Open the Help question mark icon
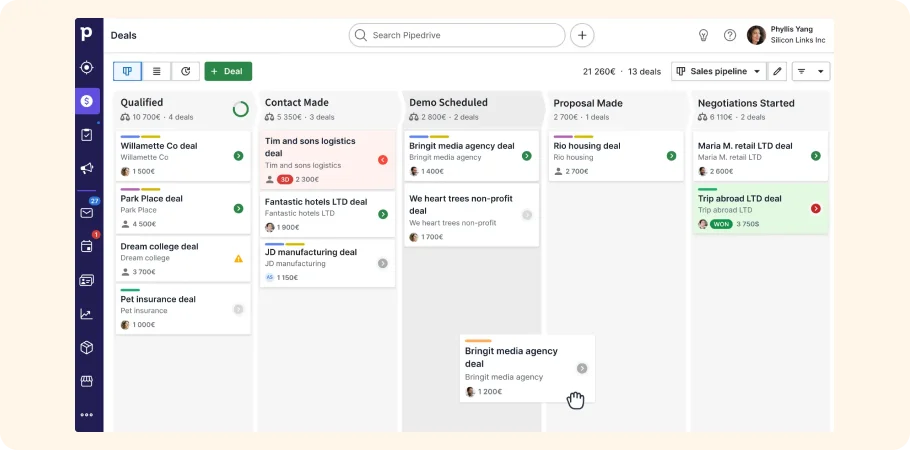Screen dimensions: 910x450 [x=730, y=35]
